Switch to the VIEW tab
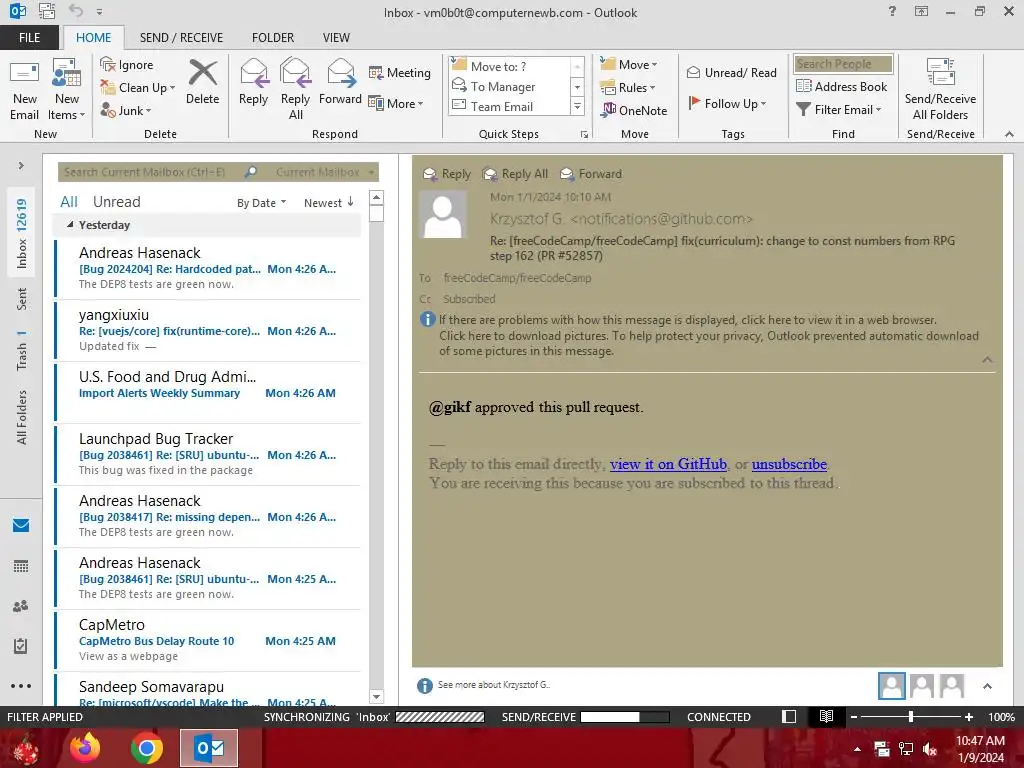This screenshot has height=768, width=1024. click(336, 37)
